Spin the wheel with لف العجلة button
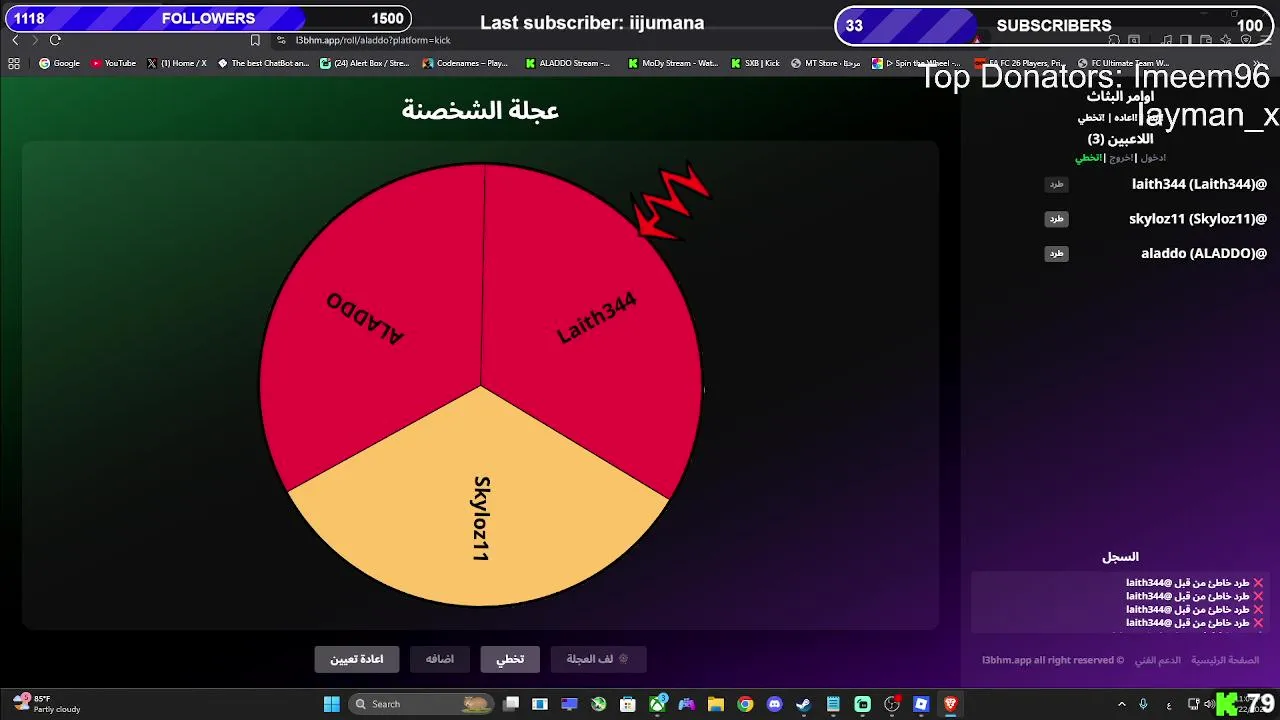The height and width of the screenshot is (720, 1280). (x=598, y=659)
